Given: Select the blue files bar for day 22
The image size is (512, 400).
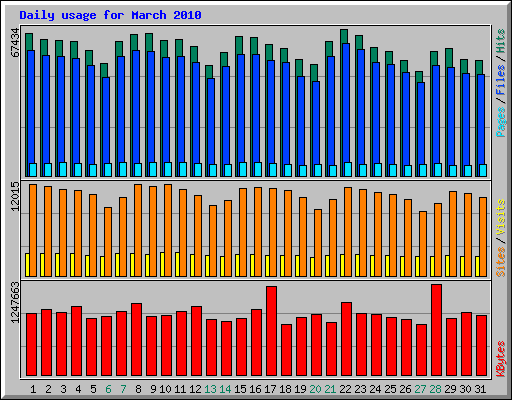Looking at the screenshot, I should click(346, 103).
